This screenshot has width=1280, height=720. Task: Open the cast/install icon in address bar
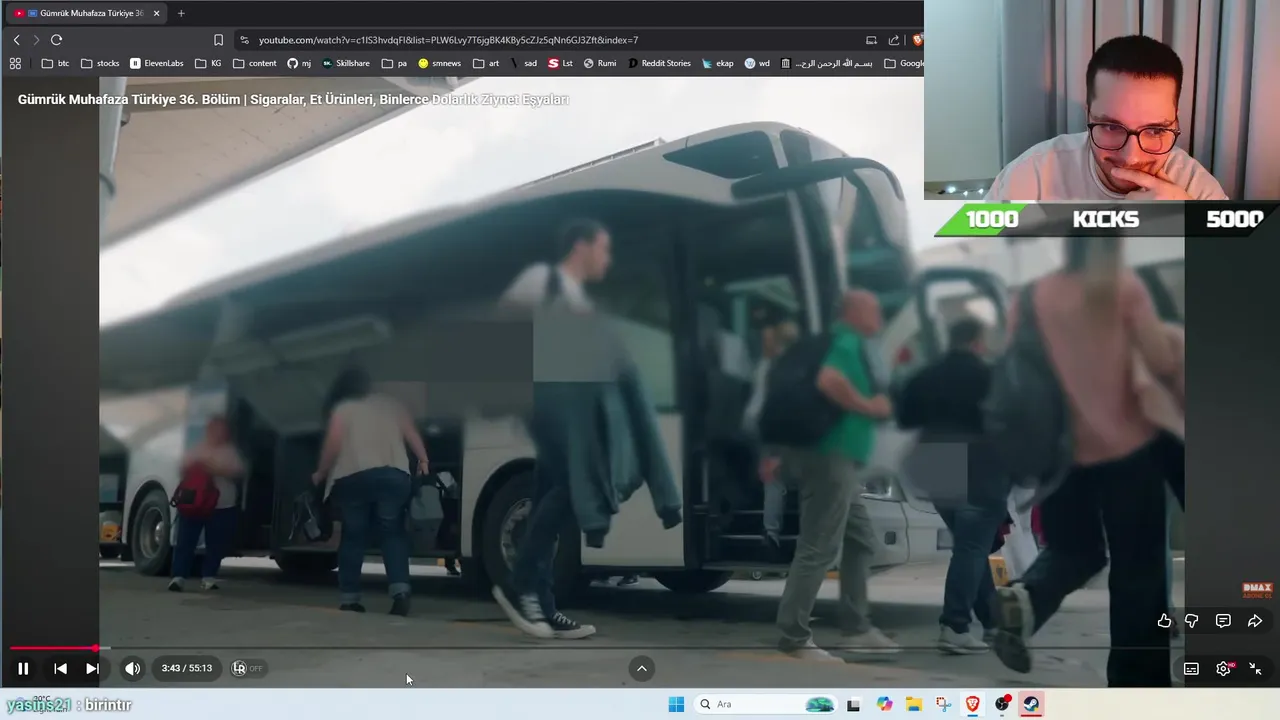(x=871, y=40)
